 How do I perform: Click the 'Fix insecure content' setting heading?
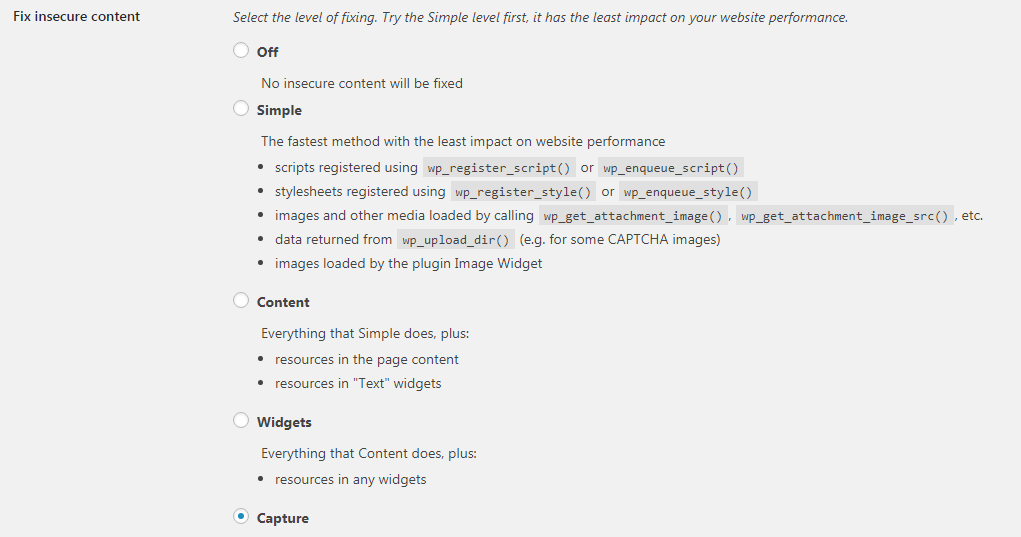76,16
